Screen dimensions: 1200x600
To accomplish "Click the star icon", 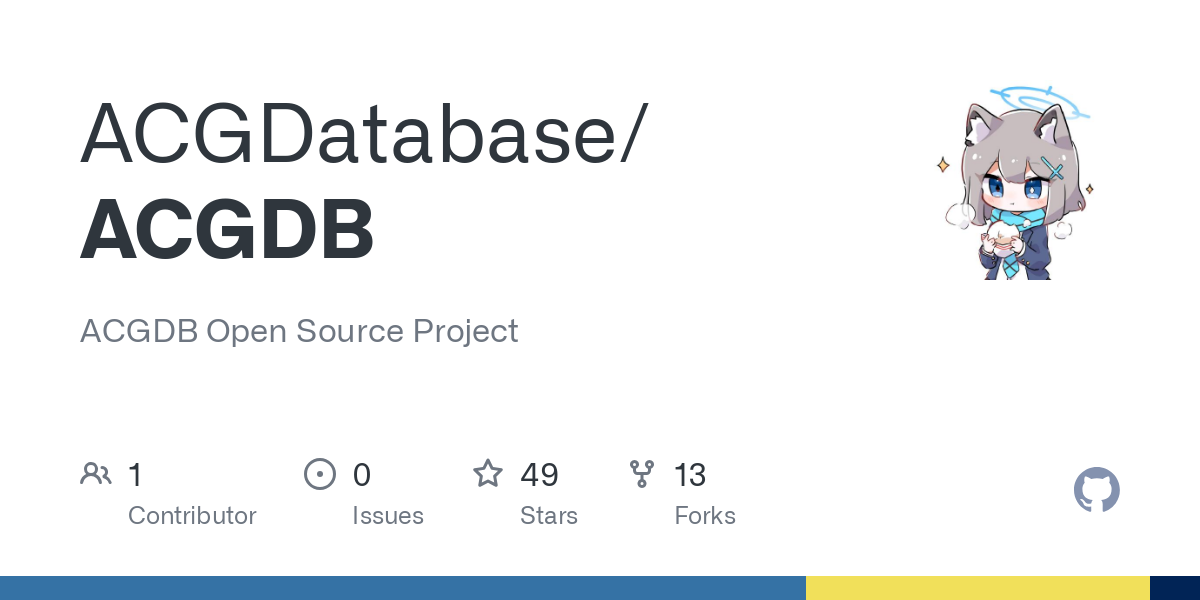I will pos(488,474).
